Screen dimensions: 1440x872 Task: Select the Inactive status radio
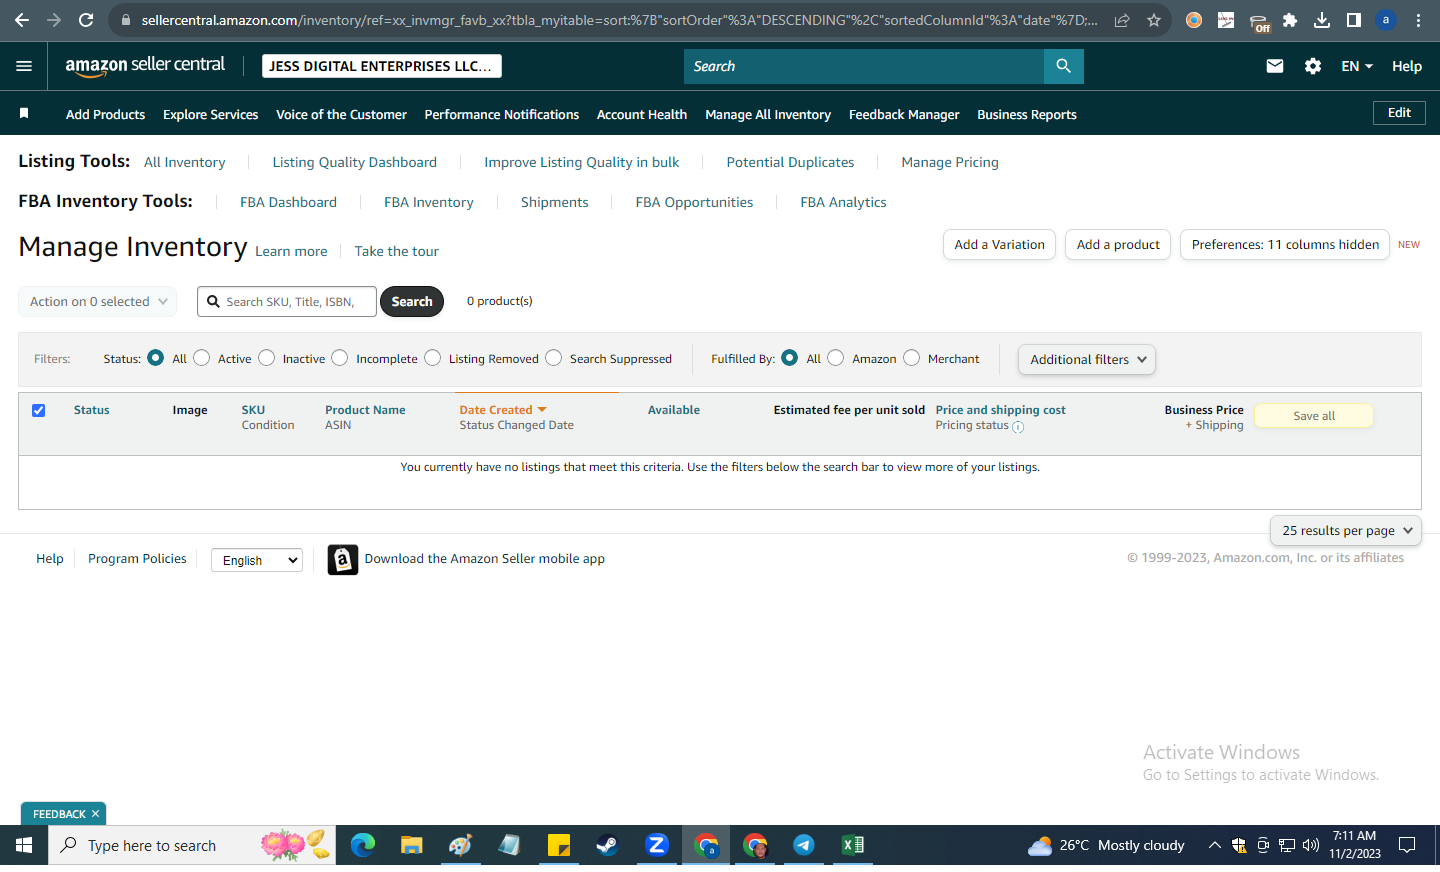[266, 358]
